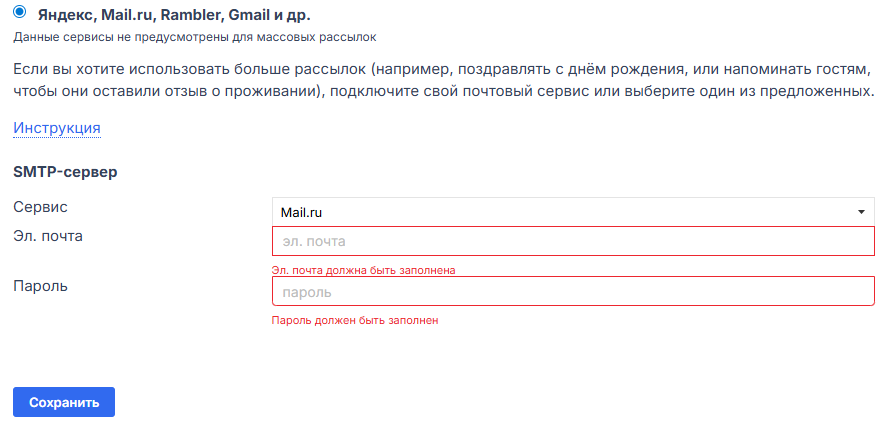Viewport: 892px width, 440px height.
Task: Click the 'Сервис' field label
Action: pos(40,207)
